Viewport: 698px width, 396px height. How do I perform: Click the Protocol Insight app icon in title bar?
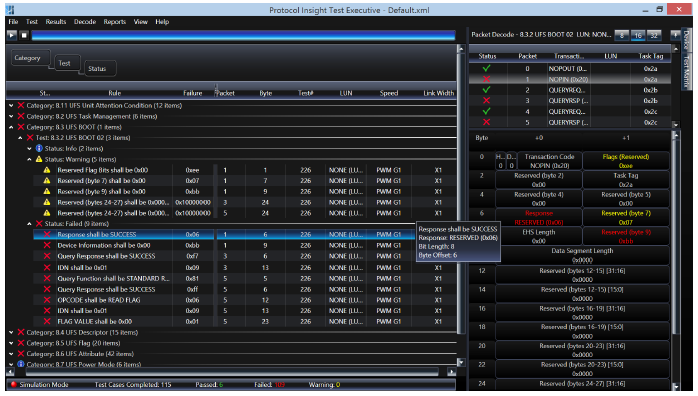[x=10, y=10]
